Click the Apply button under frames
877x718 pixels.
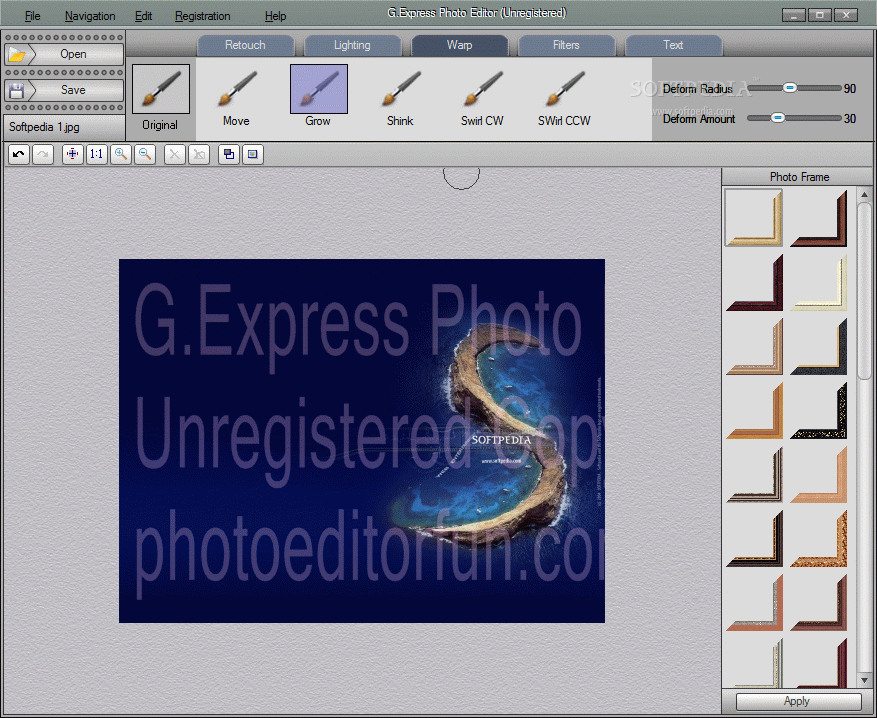click(798, 701)
